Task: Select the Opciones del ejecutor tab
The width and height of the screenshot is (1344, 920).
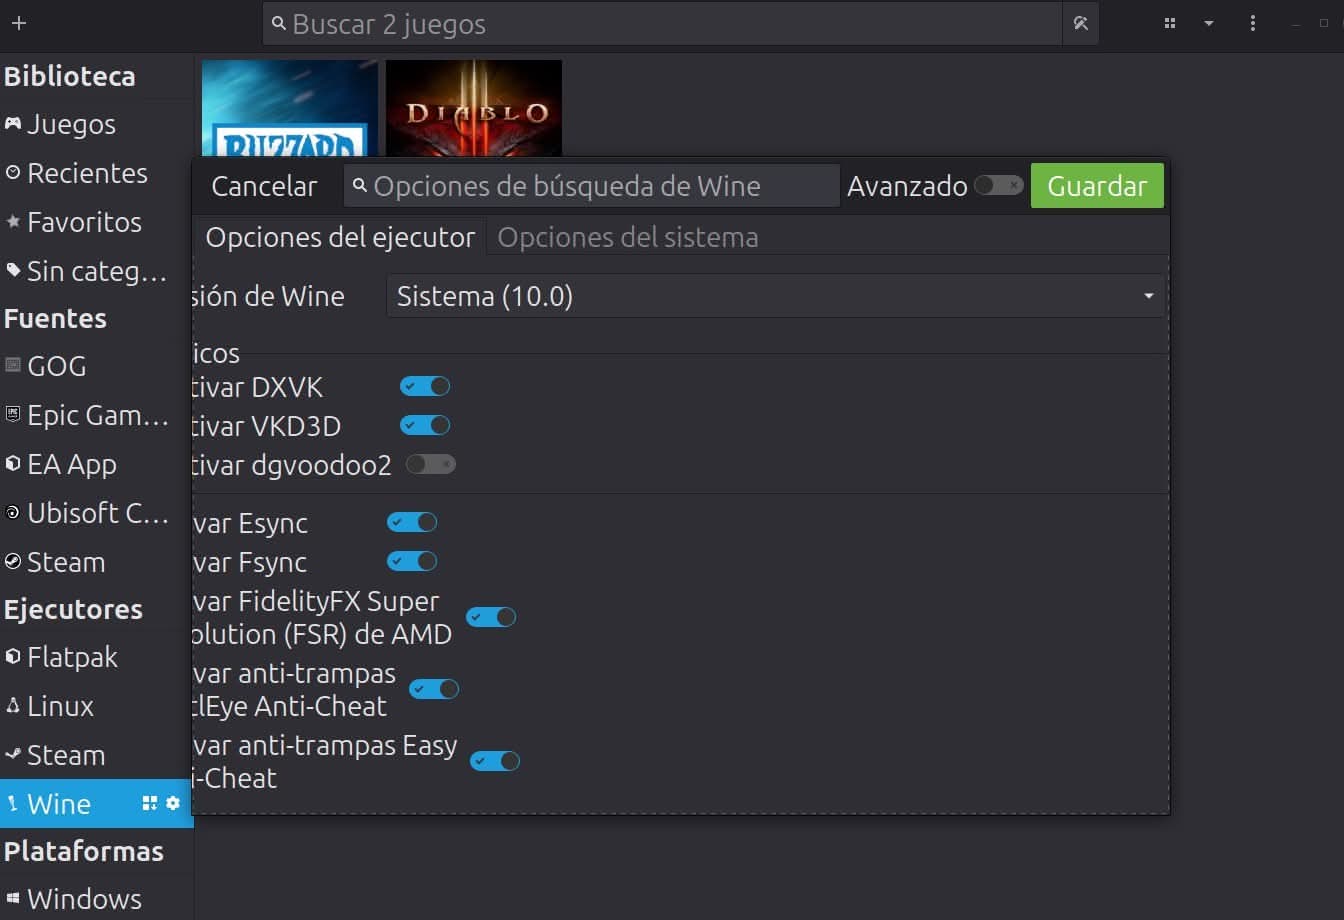Action: tap(340, 238)
